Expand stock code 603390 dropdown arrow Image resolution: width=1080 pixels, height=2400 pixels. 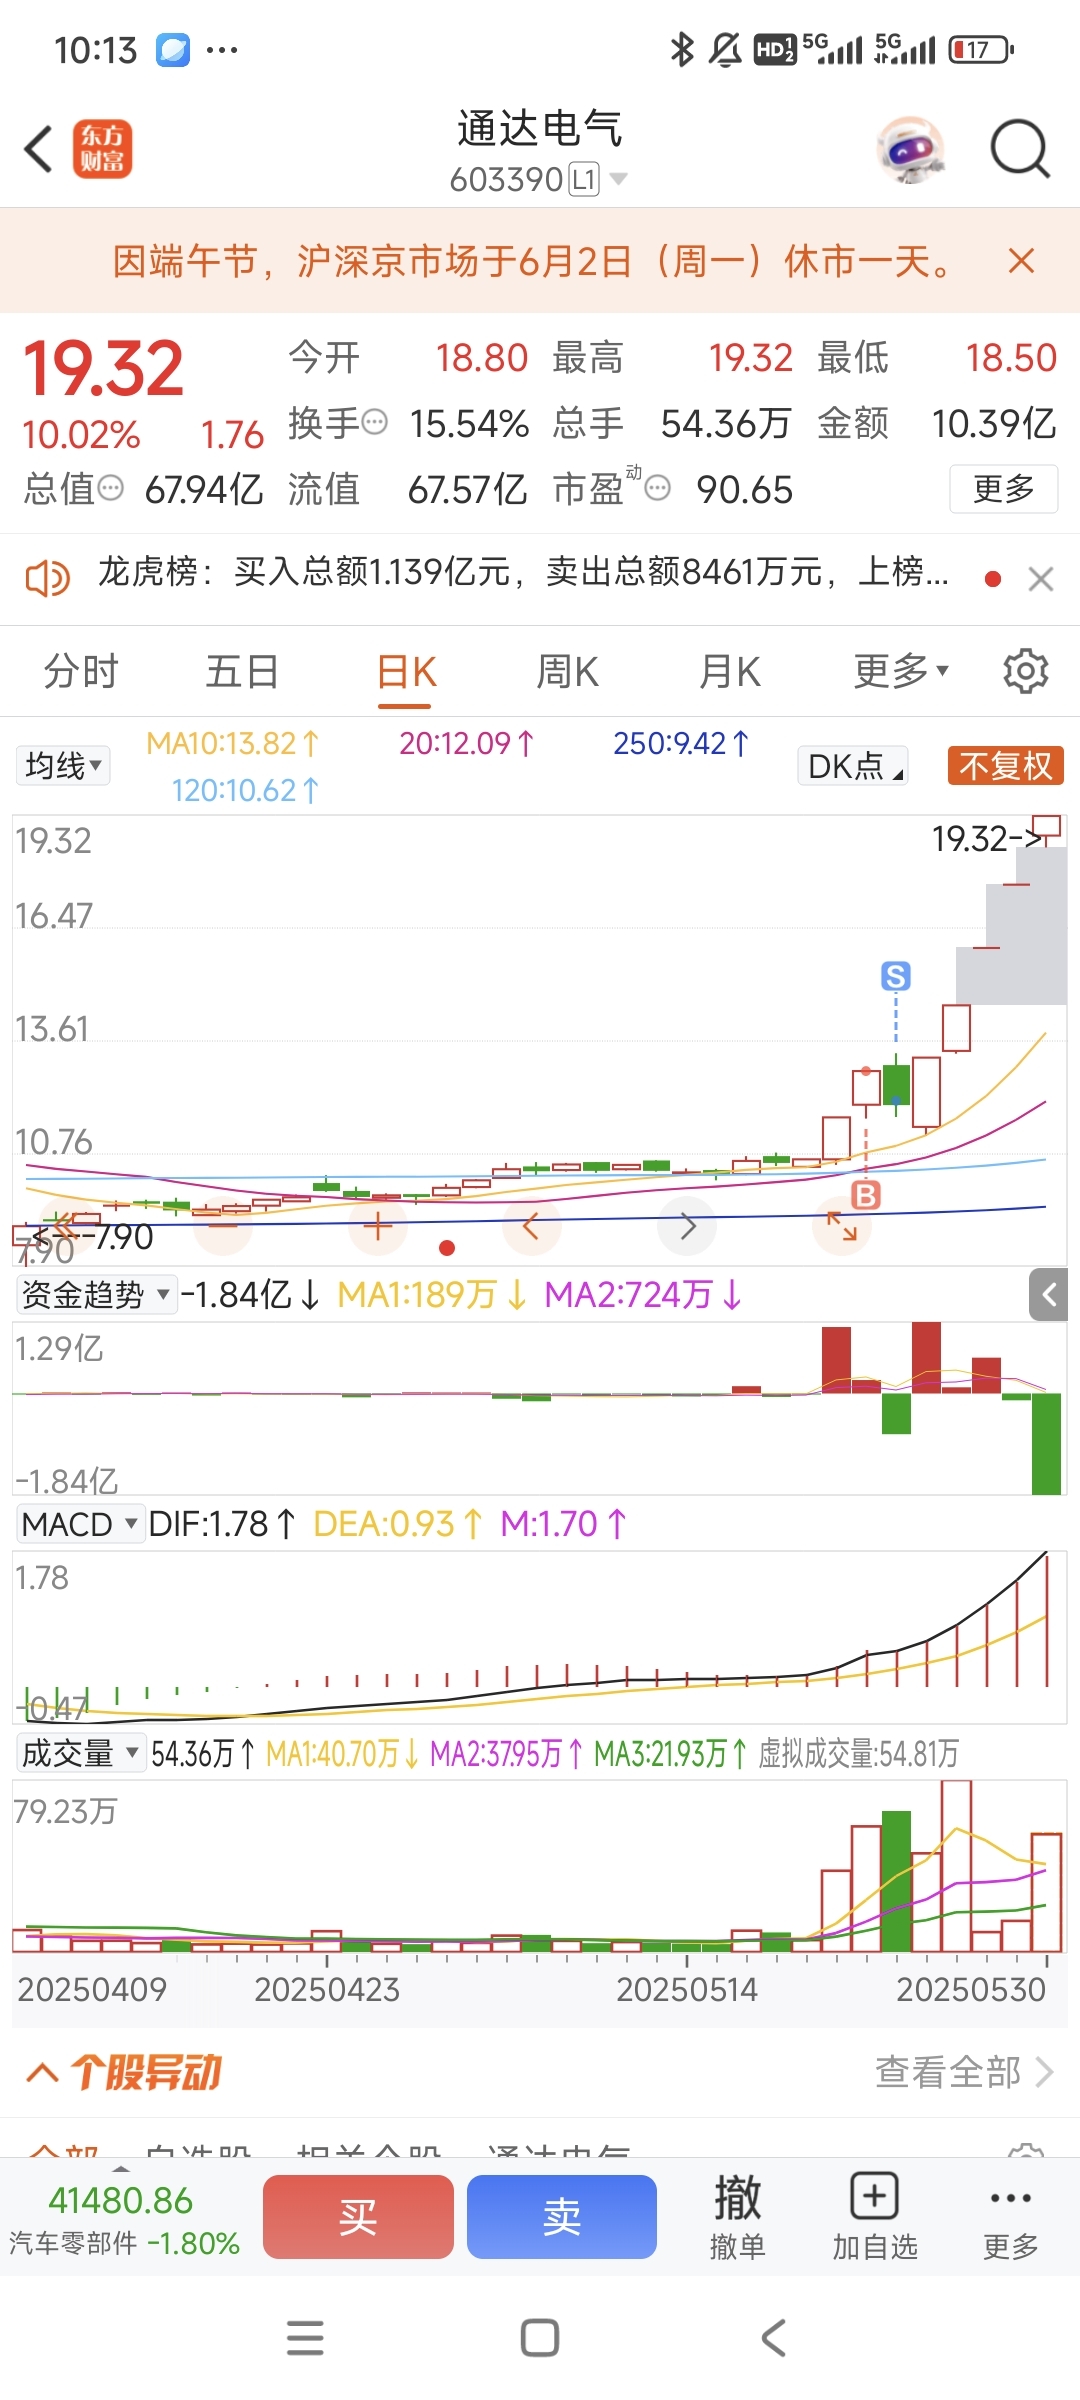(619, 179)
